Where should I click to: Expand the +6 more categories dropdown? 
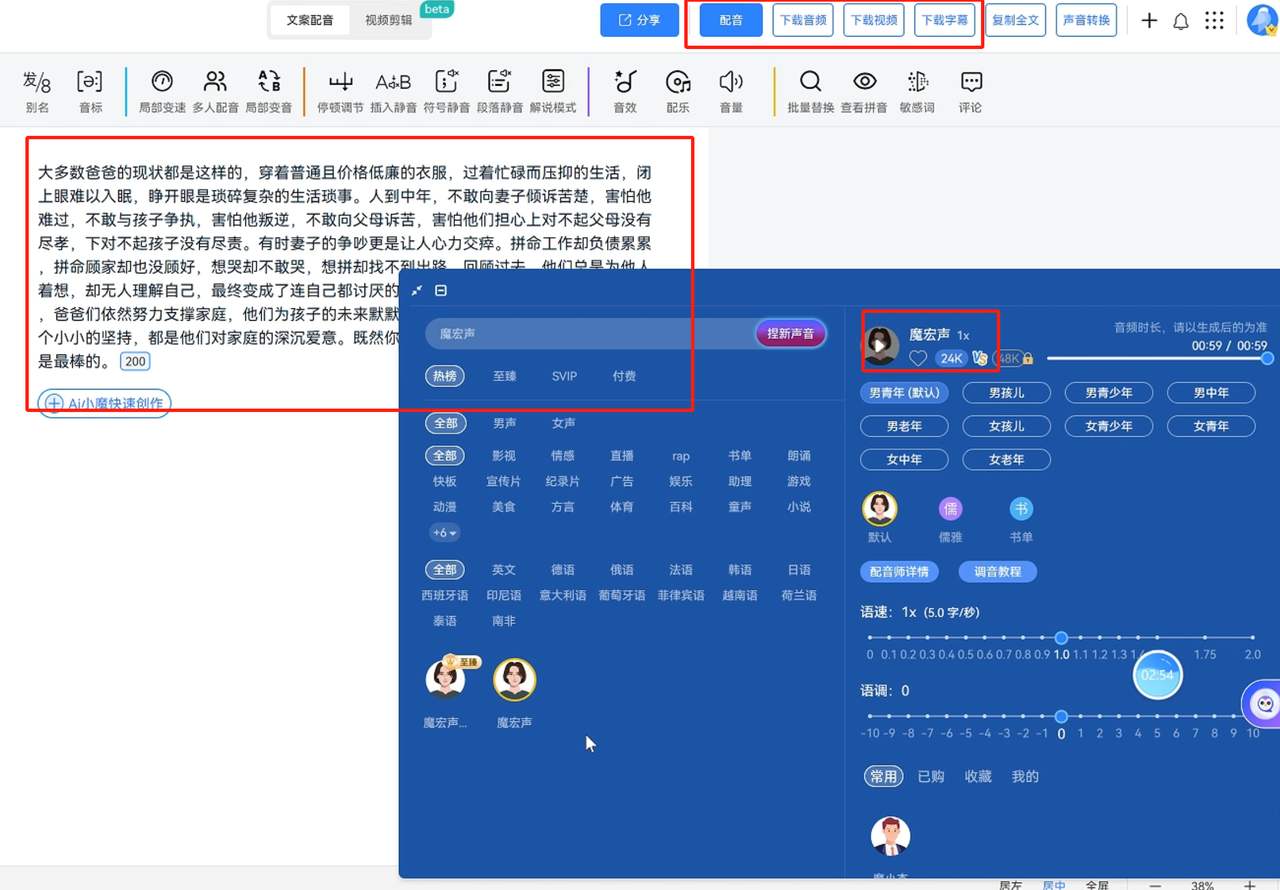444,533
